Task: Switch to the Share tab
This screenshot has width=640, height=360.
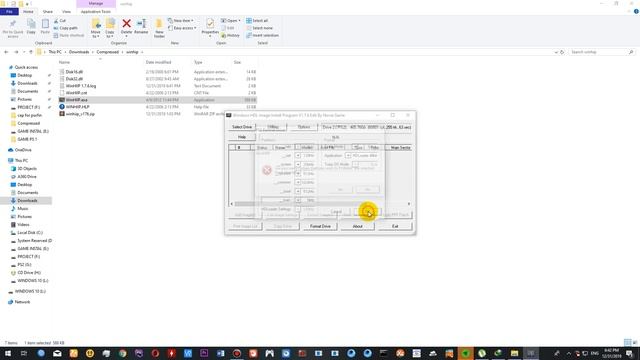Action: pyautogui.click(x=48, y=11)
